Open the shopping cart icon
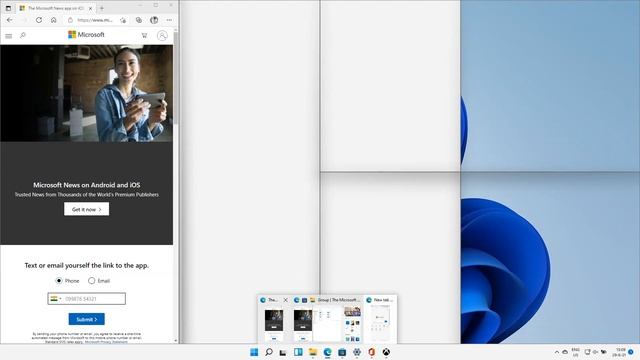 144,36
